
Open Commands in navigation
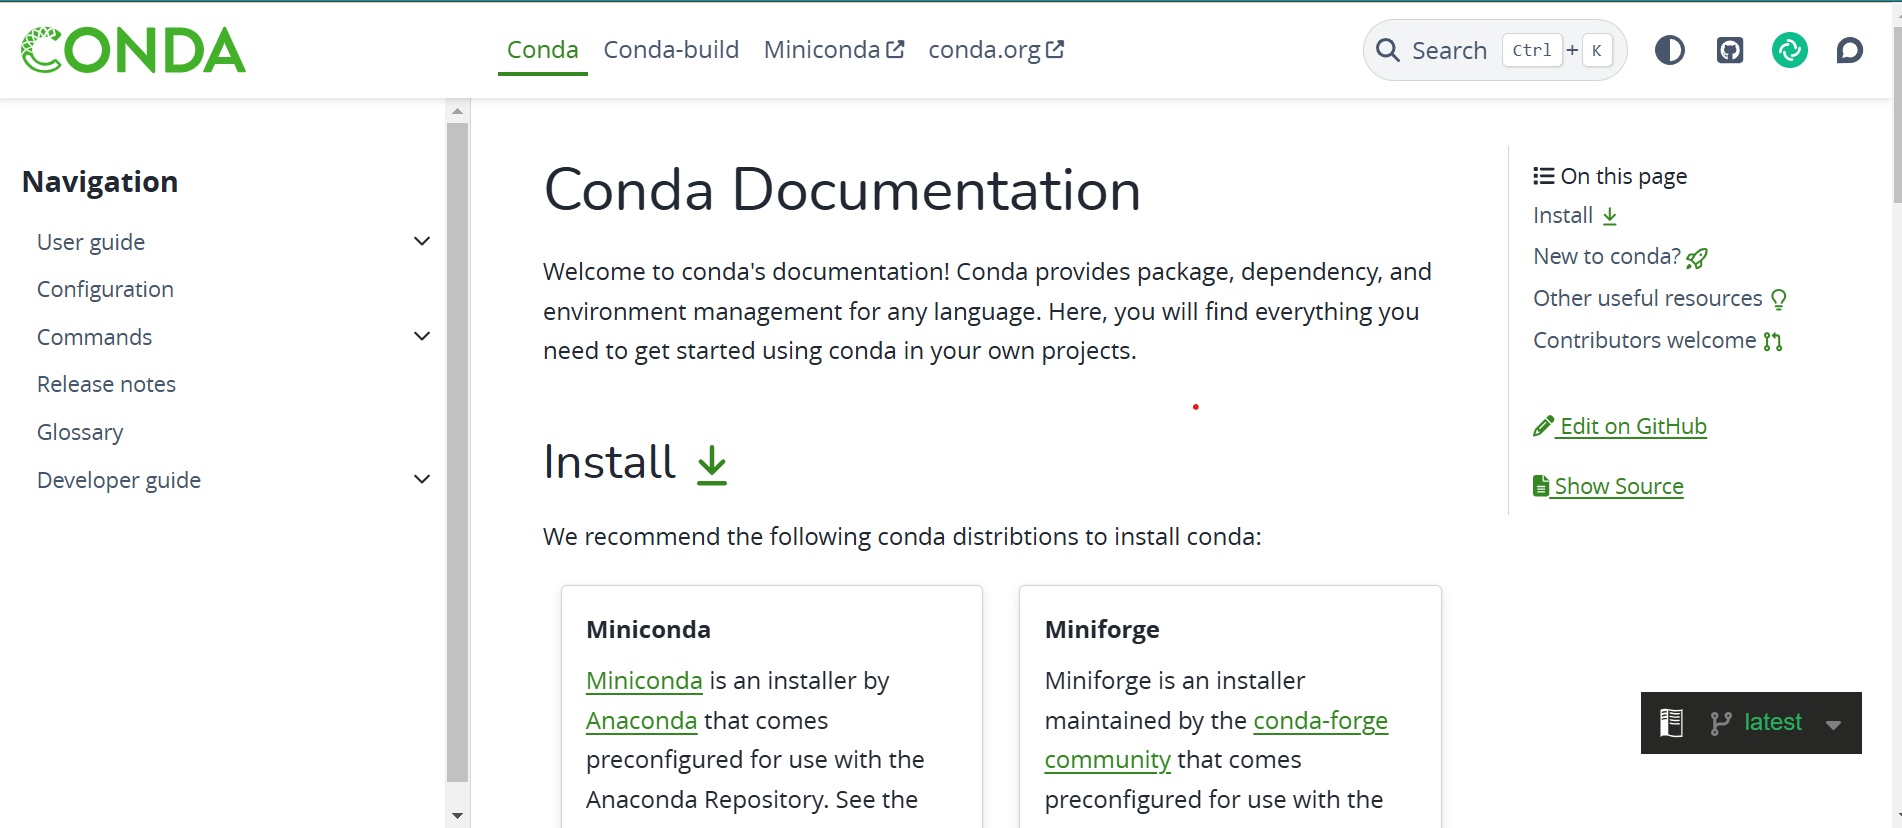point(94,337)
